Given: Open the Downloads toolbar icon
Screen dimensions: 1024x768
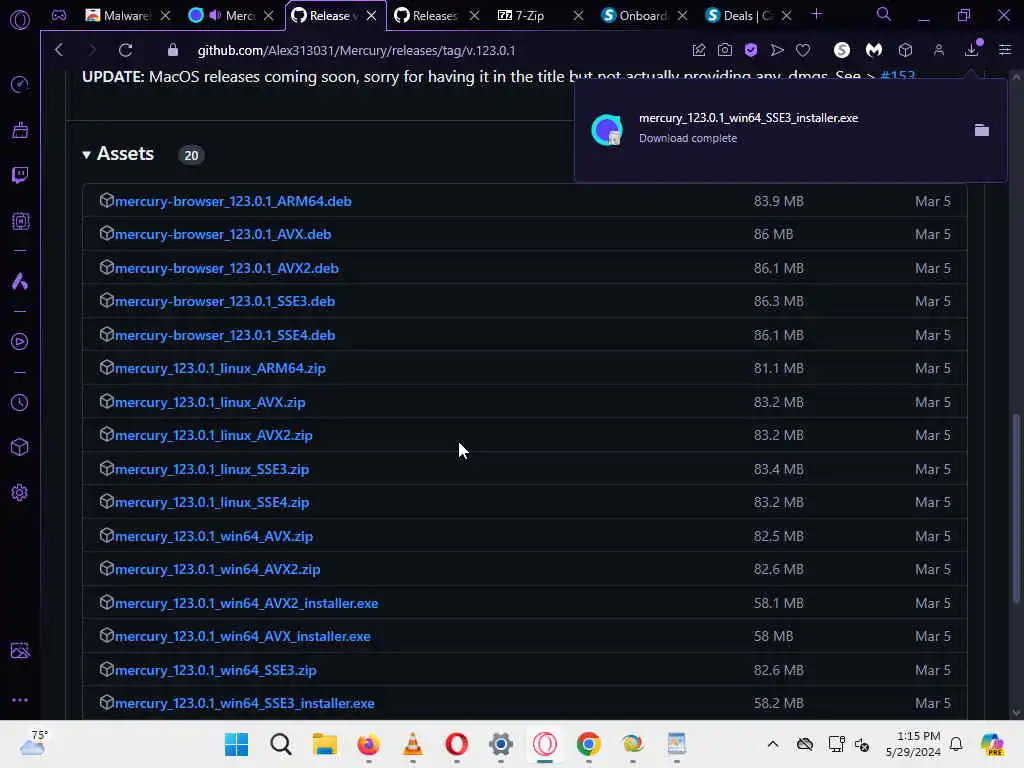Looking at the screenshot, I should (972, 49).
